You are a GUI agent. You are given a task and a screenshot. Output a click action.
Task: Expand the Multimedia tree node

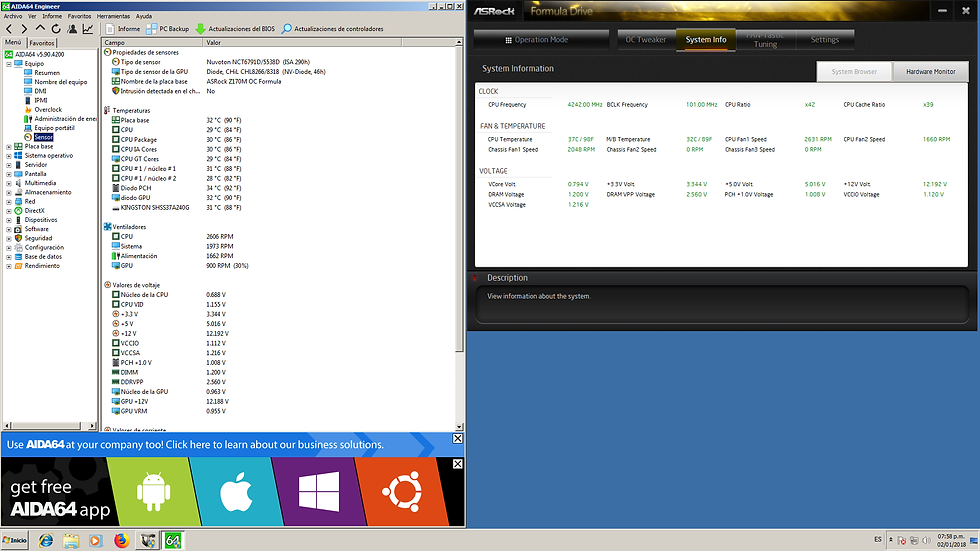coord(9,183)
